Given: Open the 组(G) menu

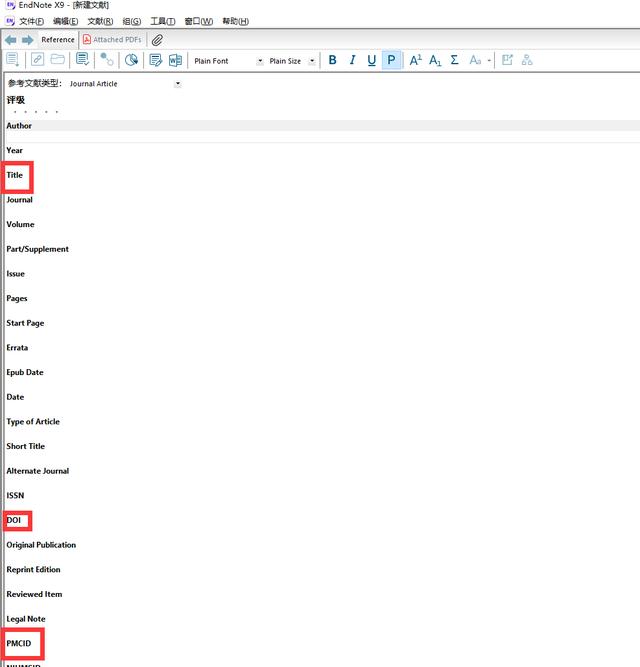Looking at the screenshot, I should [x=131, y=21].
